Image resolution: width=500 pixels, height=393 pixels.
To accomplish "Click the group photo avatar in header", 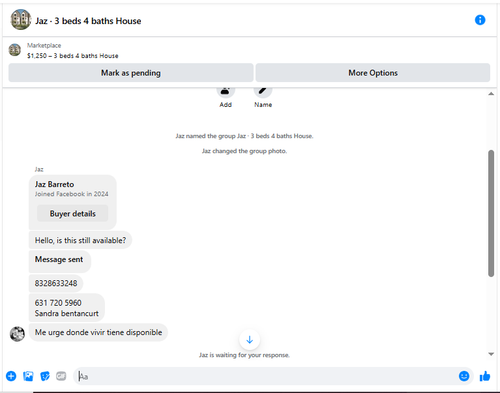I will (x=21, y=20).
